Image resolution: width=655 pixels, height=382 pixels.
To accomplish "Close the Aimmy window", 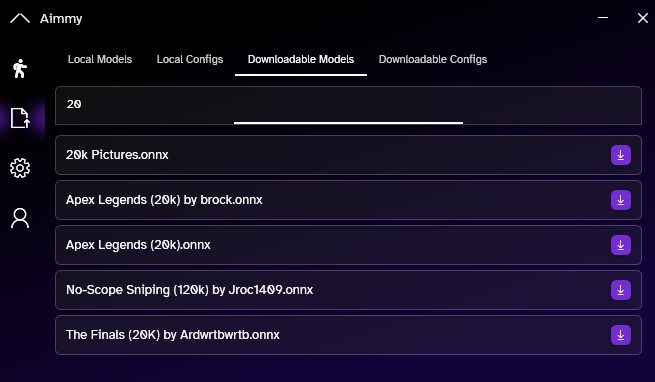I will (x=643, y=18).
